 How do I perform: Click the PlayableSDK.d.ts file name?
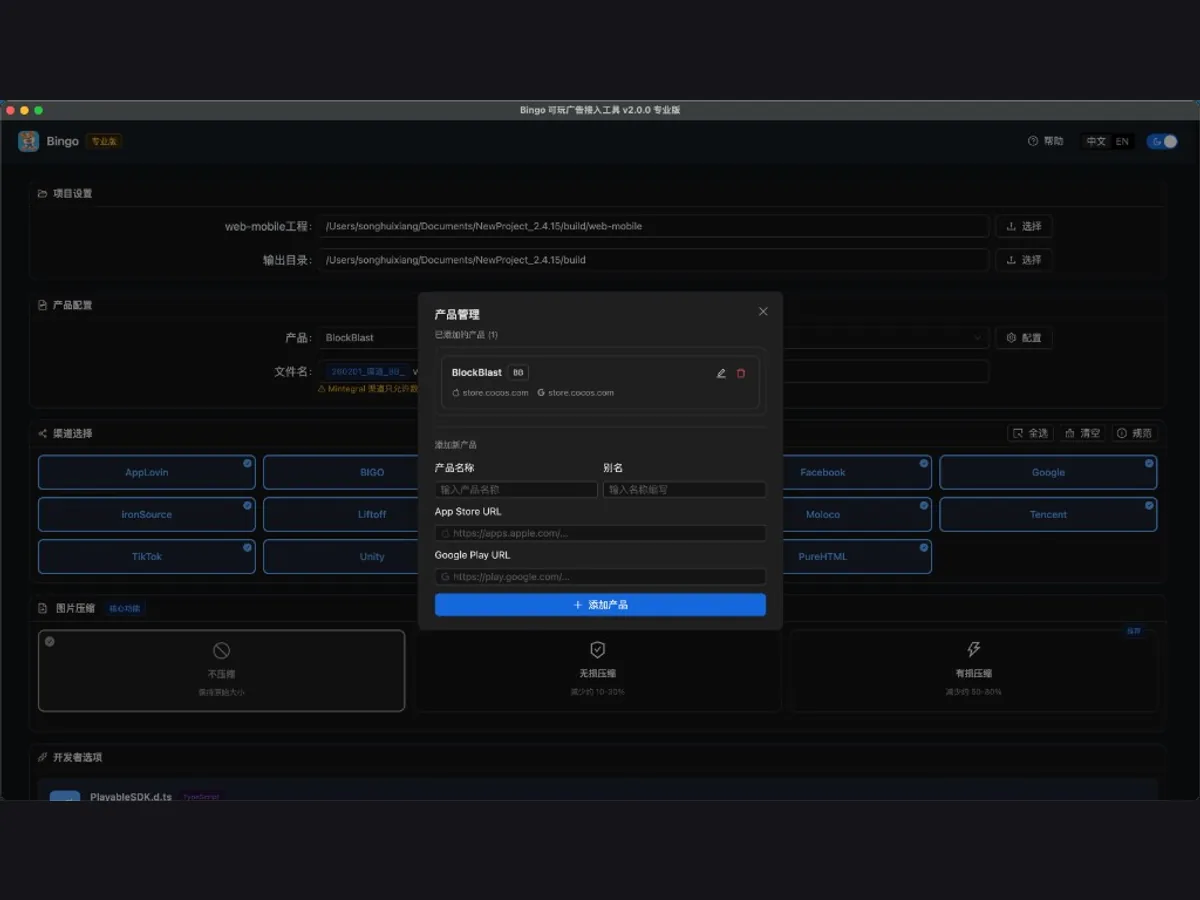(x=131, y=797)
